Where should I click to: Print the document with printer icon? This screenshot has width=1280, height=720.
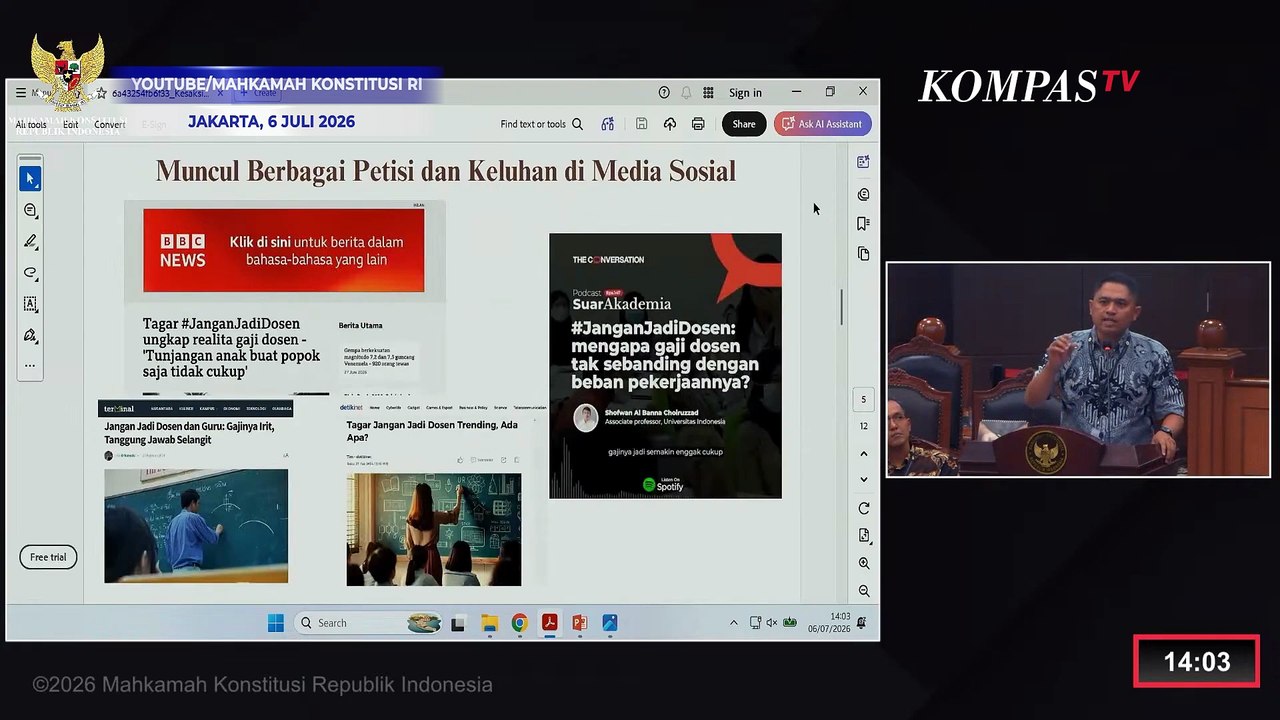click(x=698, y=124)
